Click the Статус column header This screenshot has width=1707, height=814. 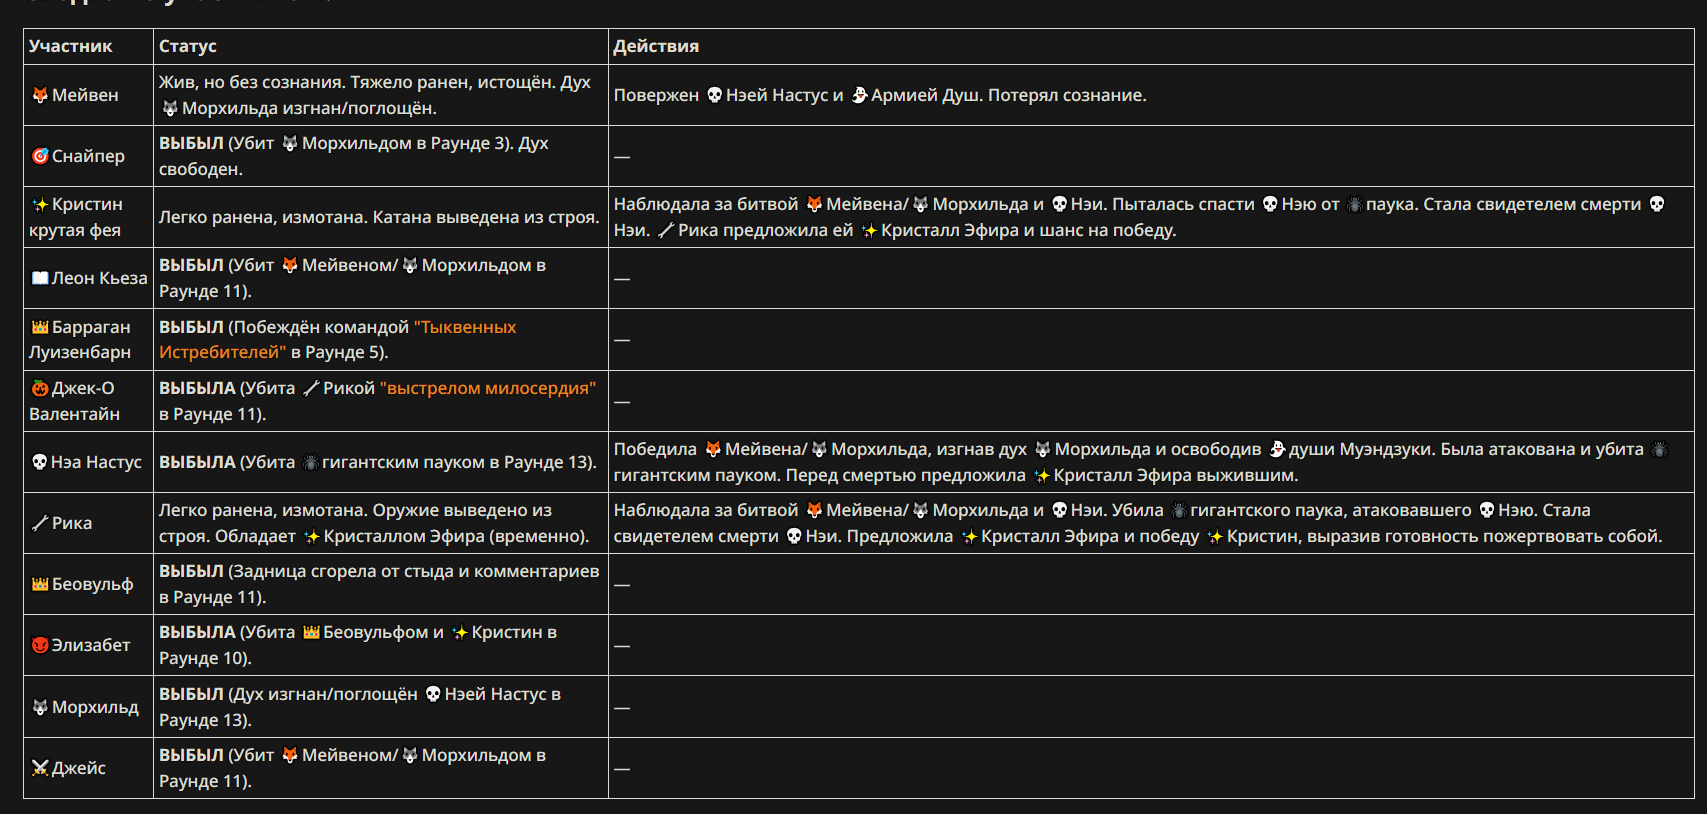[188, 46]
